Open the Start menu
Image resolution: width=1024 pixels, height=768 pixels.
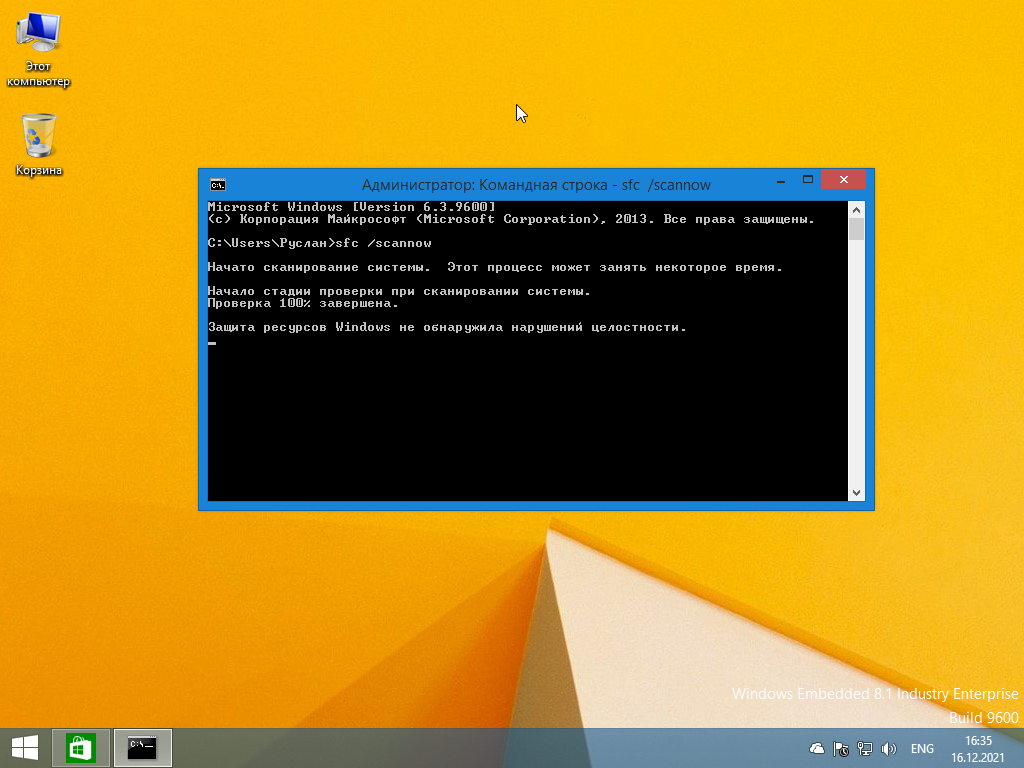pyautogui.click(x=25, y=747)
